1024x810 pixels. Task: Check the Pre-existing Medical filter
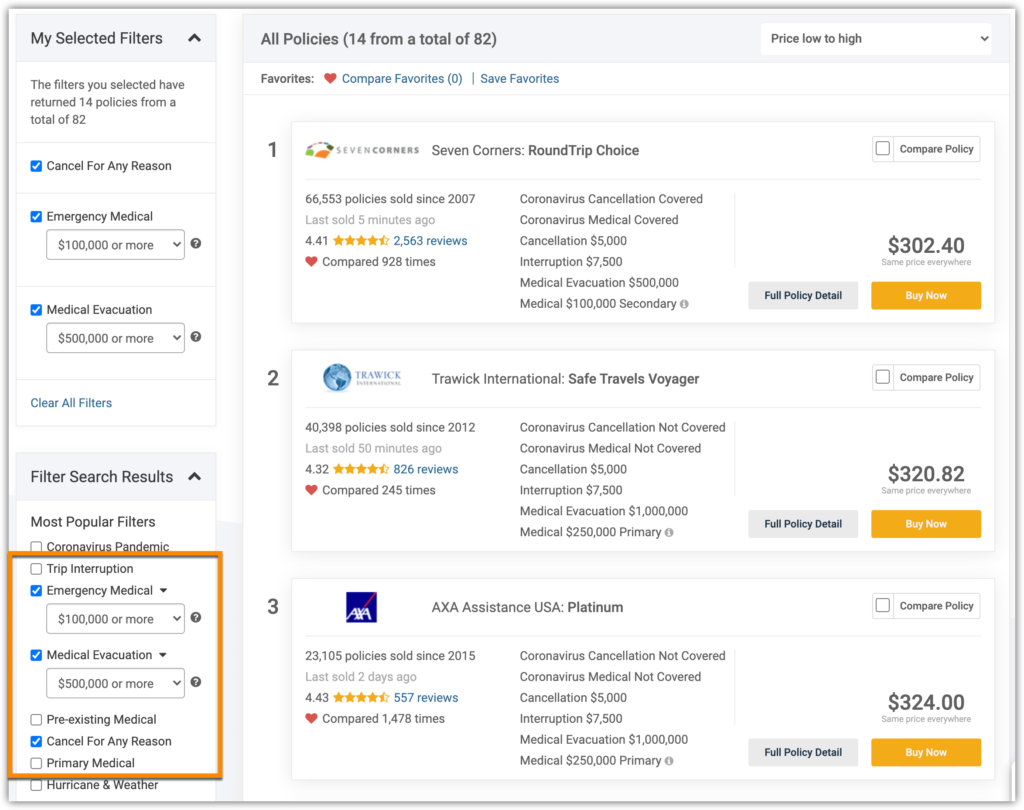(x=37, y=720)
